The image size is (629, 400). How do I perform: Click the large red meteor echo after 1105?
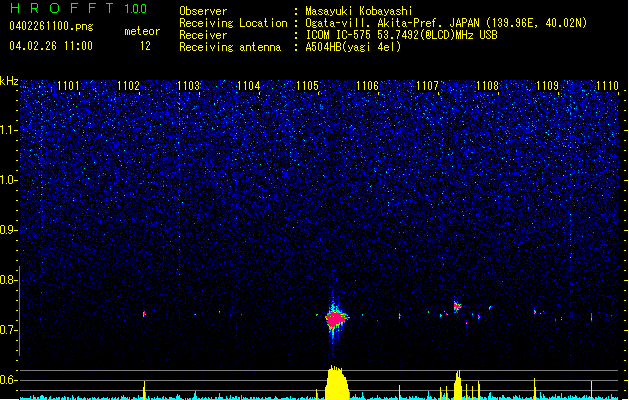coord(336,319)
